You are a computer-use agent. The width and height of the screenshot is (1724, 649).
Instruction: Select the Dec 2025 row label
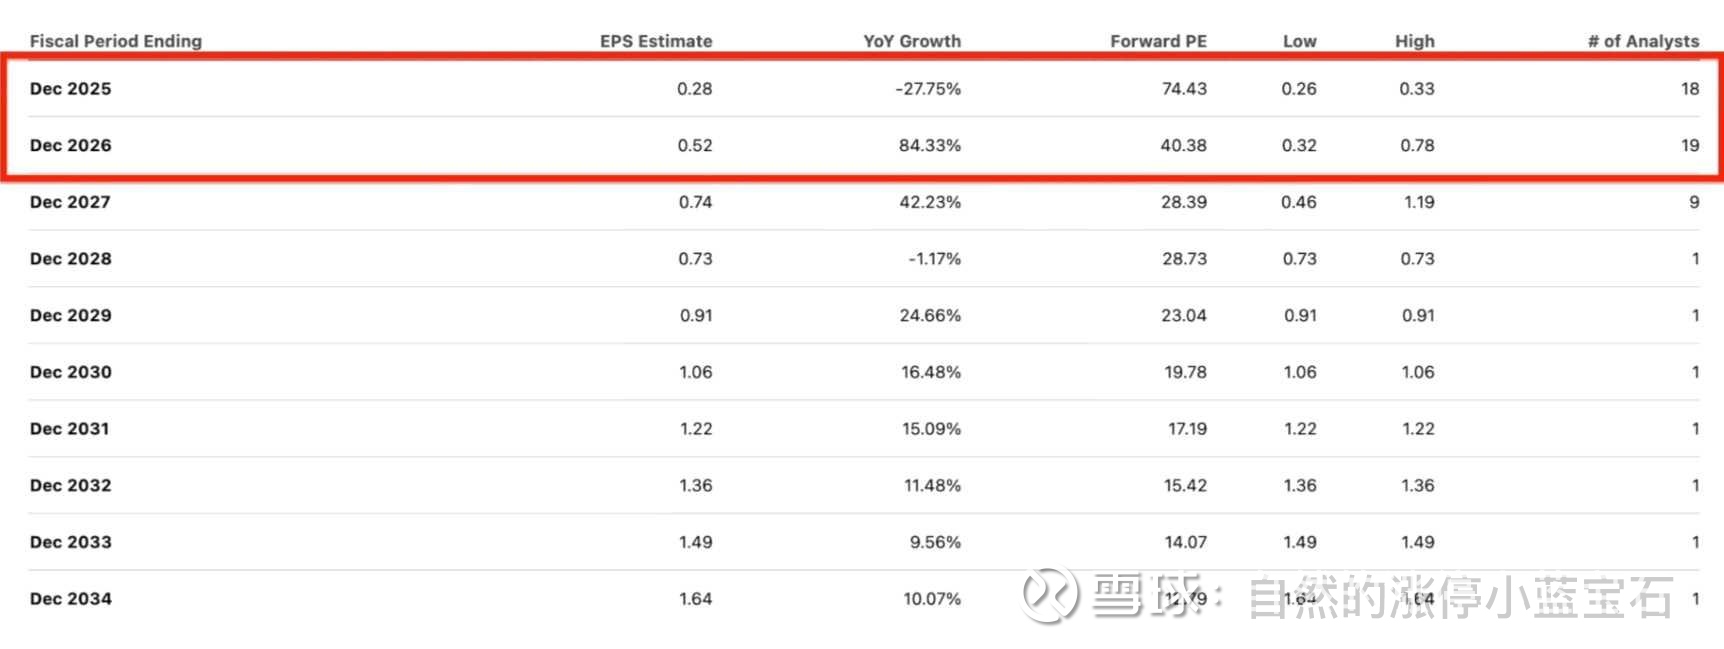[71, 88]
